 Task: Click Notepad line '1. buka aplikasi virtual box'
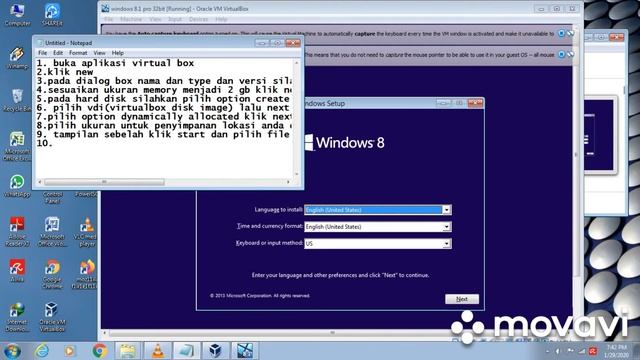tap(115, 63)
